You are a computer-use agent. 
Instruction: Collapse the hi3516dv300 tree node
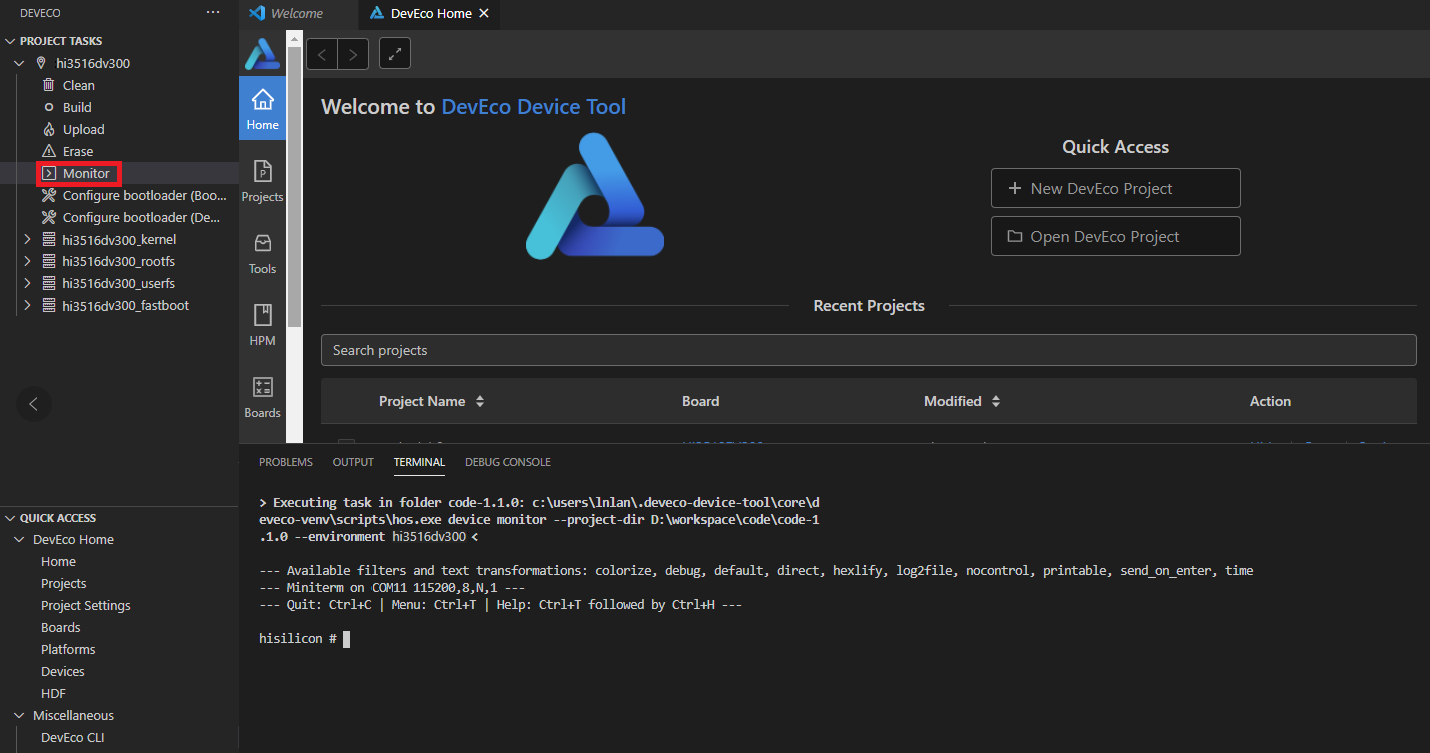click(x=19, y=63)
